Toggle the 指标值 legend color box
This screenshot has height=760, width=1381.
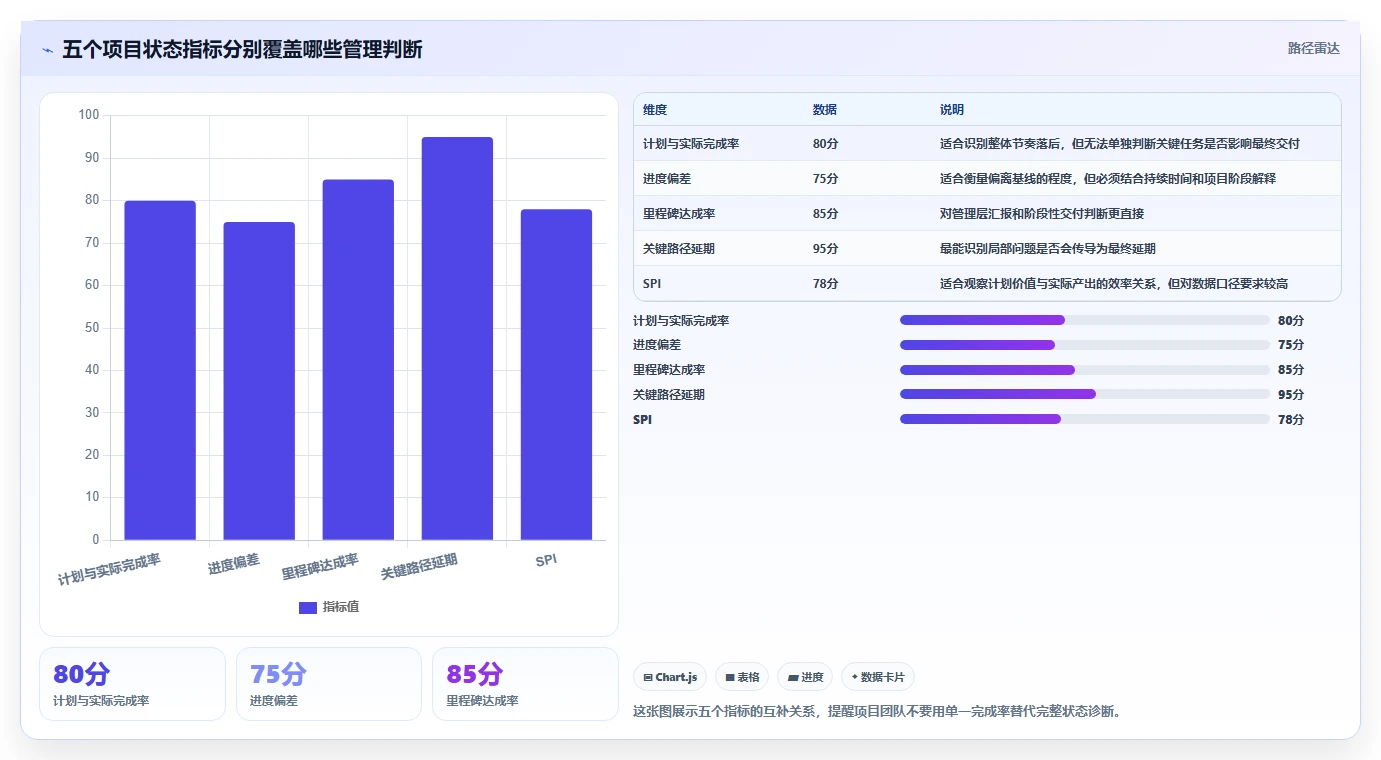308,608
